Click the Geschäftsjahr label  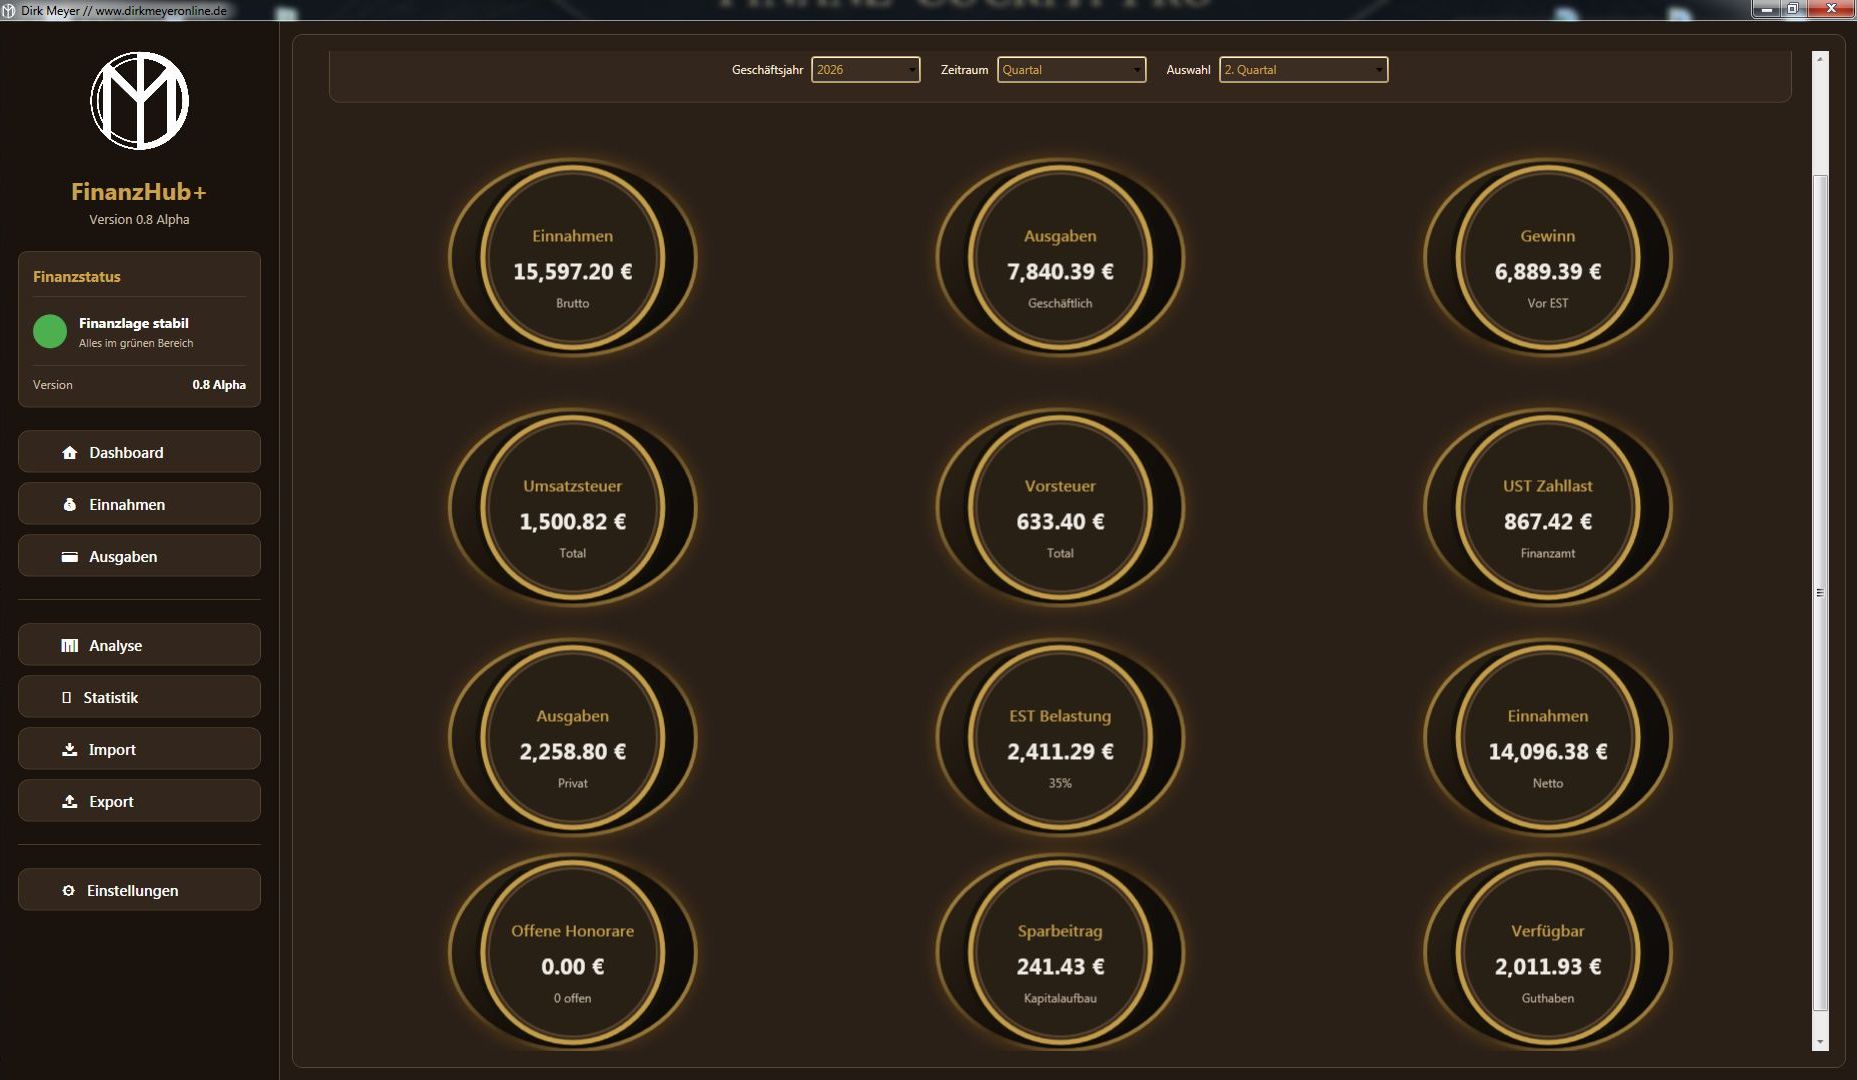click(x=767, y=70)
